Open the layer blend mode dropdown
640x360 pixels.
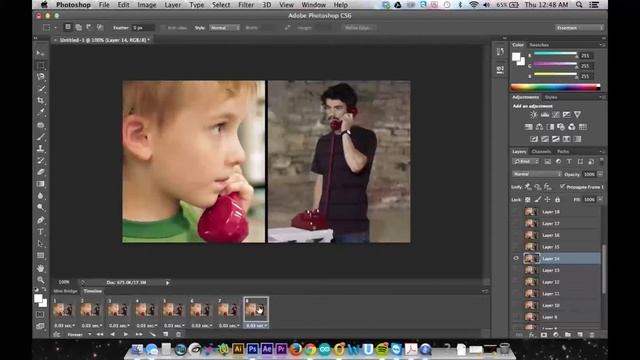(x=537, y=174)
